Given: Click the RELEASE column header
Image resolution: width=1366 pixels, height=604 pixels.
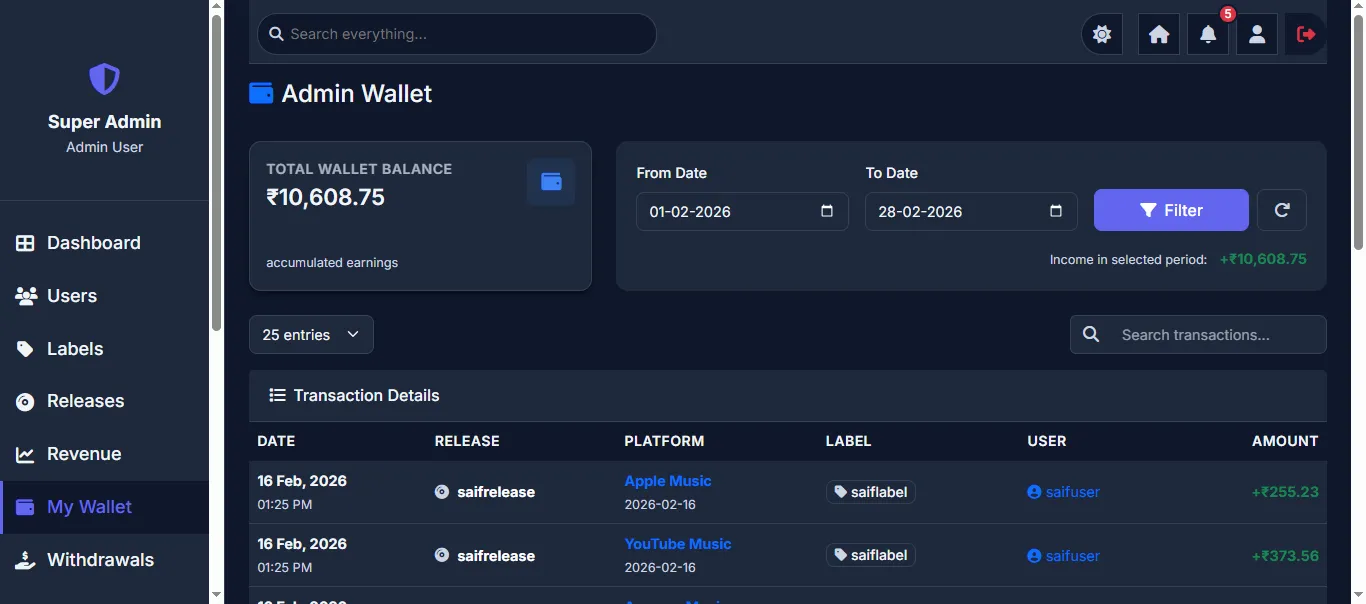Looking at the screenshot, I should (467, 441).
